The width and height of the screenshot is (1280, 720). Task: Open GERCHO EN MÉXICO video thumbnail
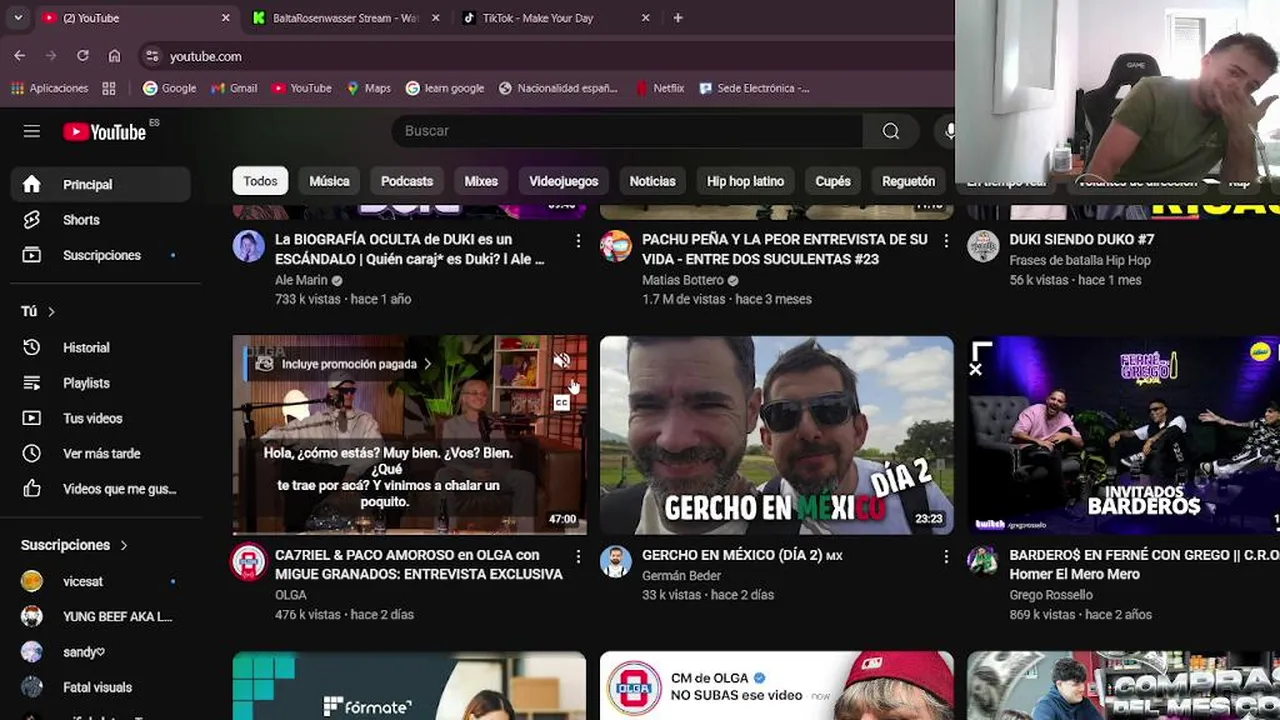[x=777, y=435]
